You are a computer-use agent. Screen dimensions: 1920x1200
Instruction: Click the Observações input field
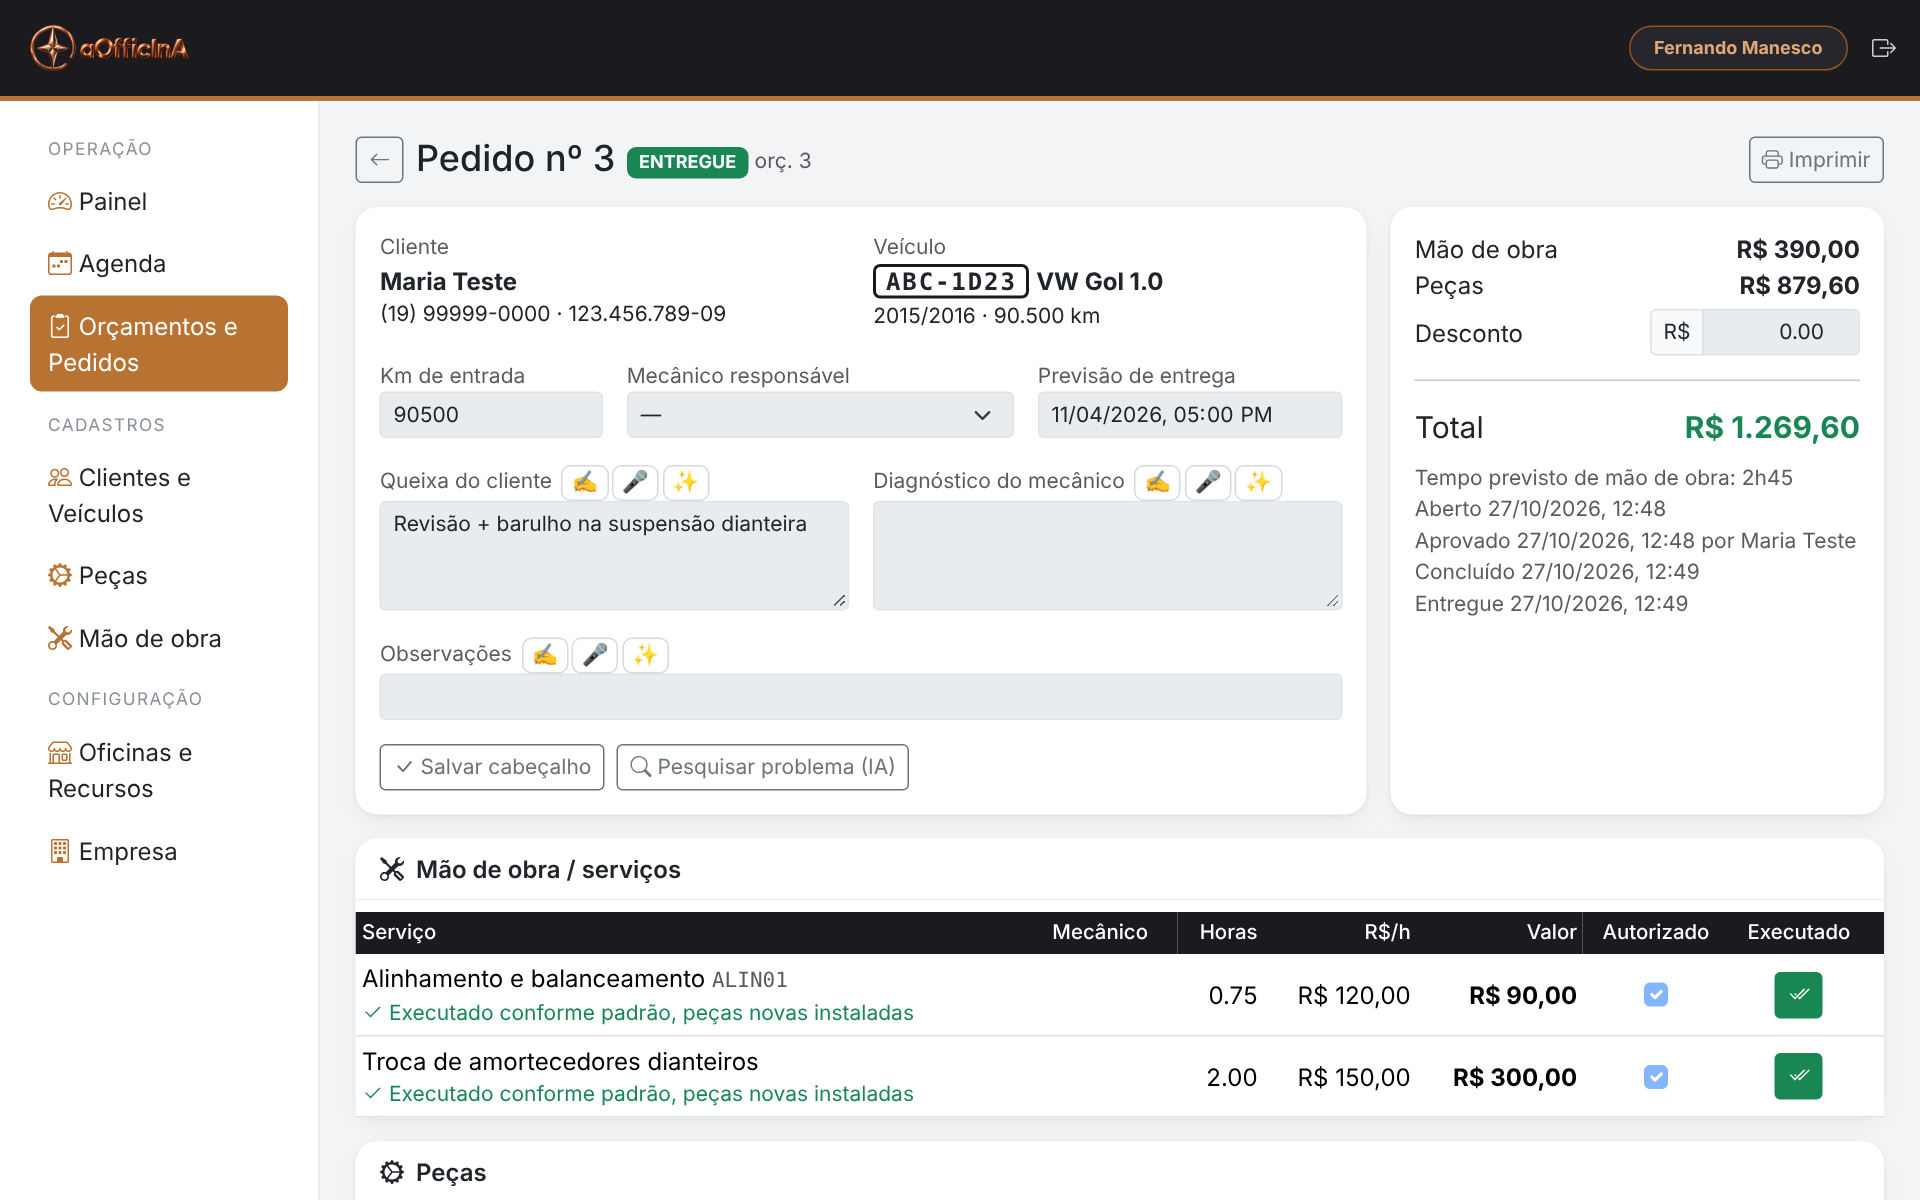tap(861, 697)
